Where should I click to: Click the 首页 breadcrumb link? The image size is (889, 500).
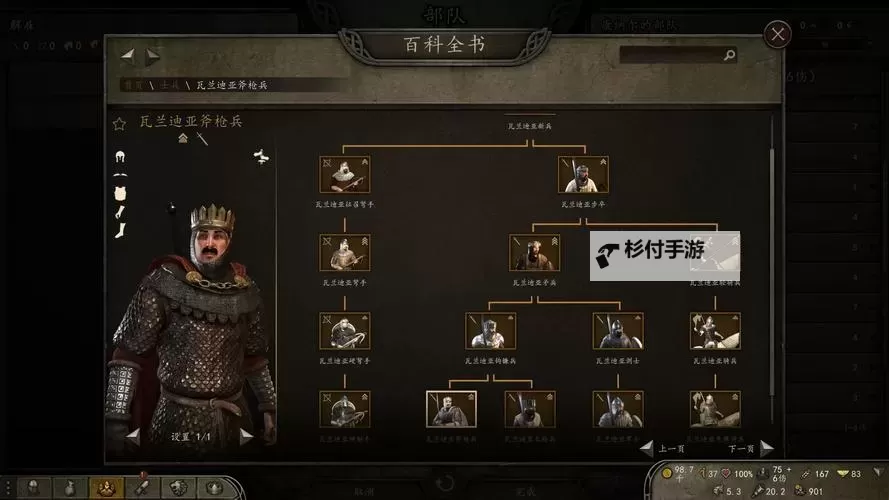pos(134,85)
